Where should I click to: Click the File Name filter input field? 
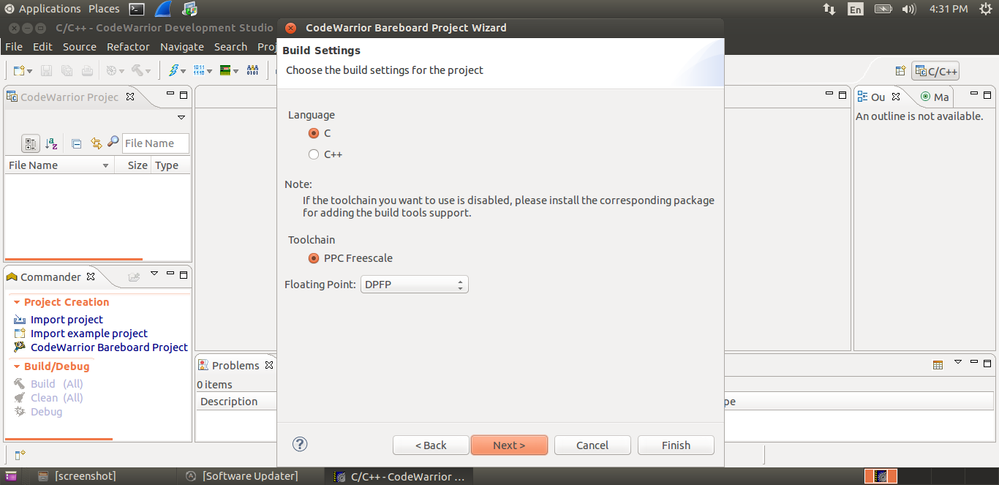click(155, 143)
